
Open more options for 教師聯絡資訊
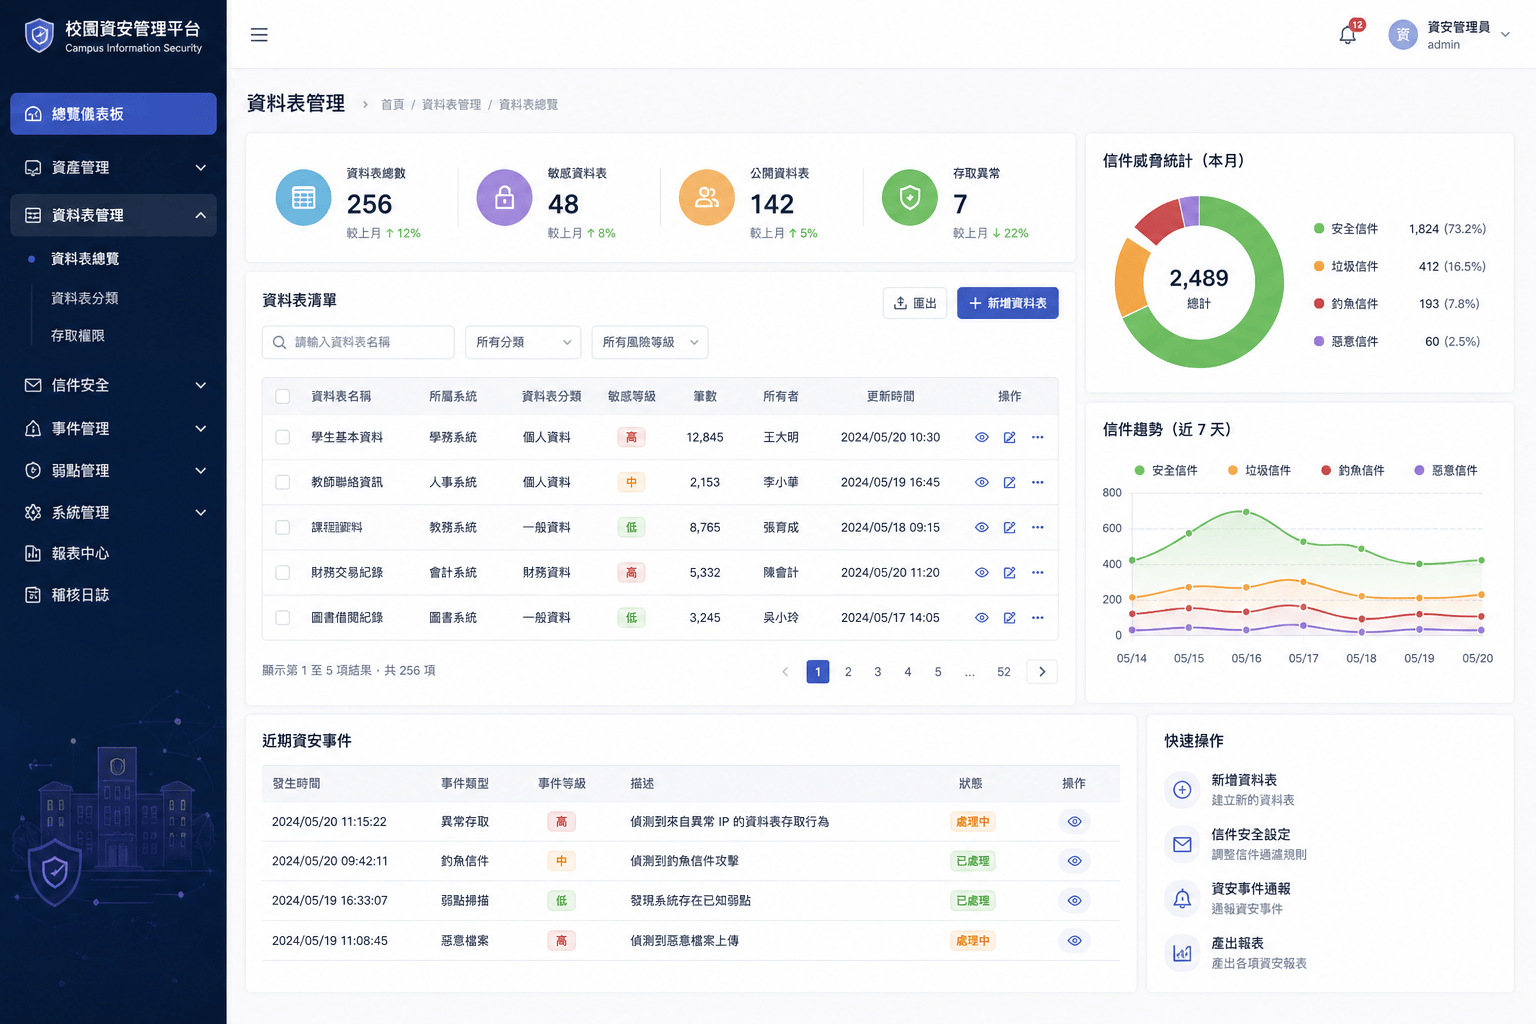[1038, 482]
